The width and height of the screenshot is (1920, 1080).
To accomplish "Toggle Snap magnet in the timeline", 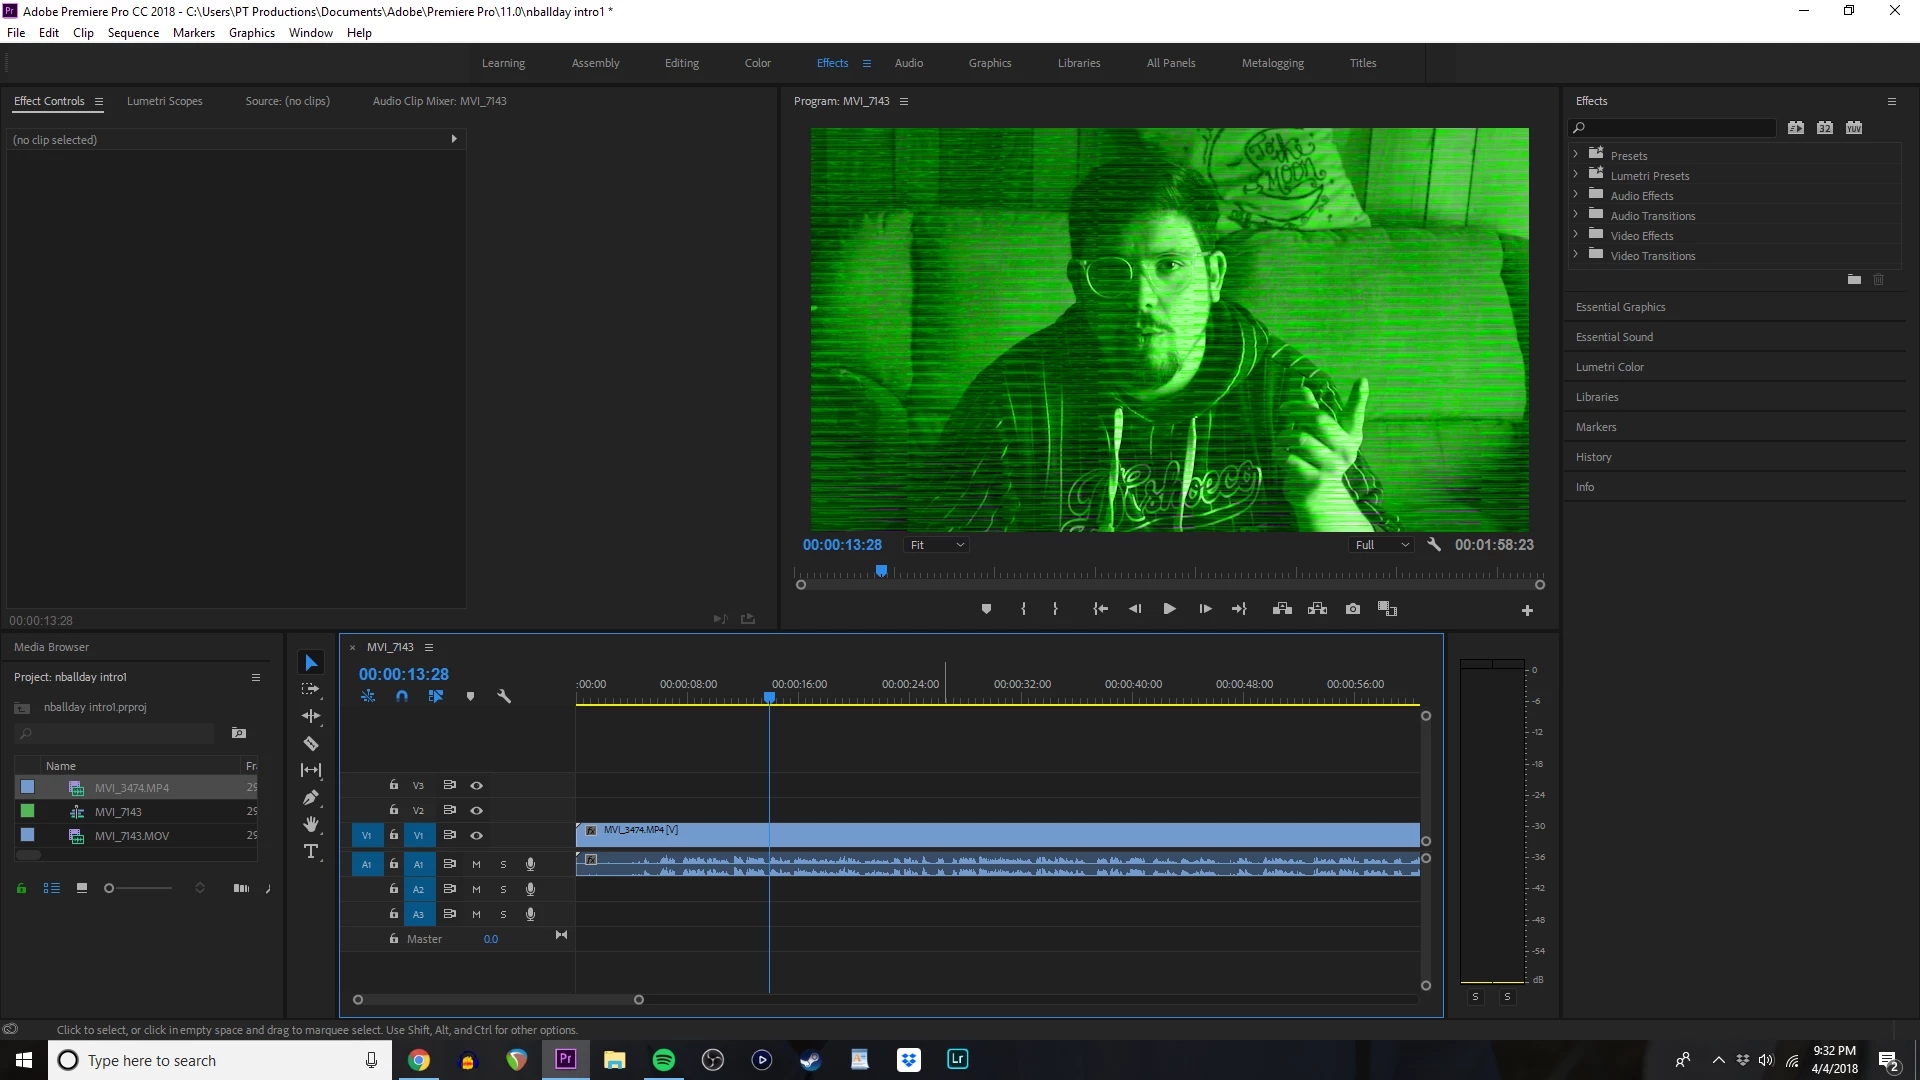I will coord(402,696).
